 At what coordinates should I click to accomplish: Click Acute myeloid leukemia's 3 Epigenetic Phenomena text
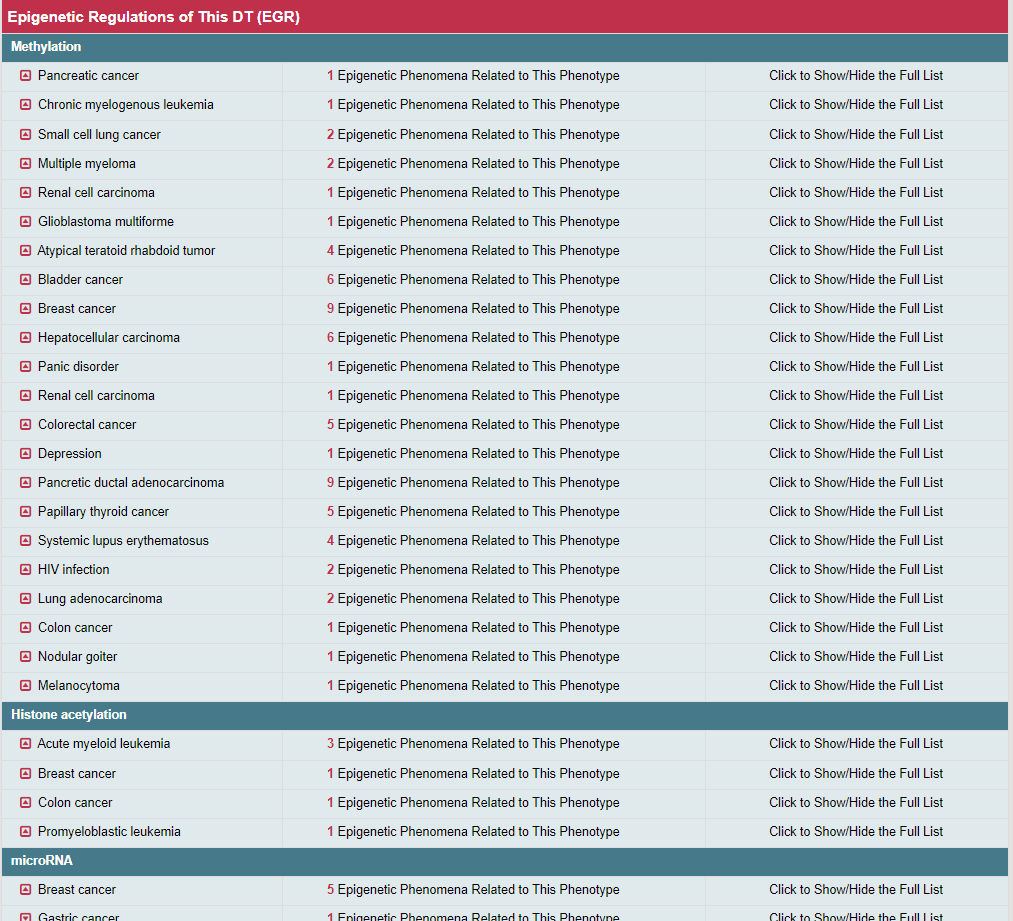coord(473,743)
